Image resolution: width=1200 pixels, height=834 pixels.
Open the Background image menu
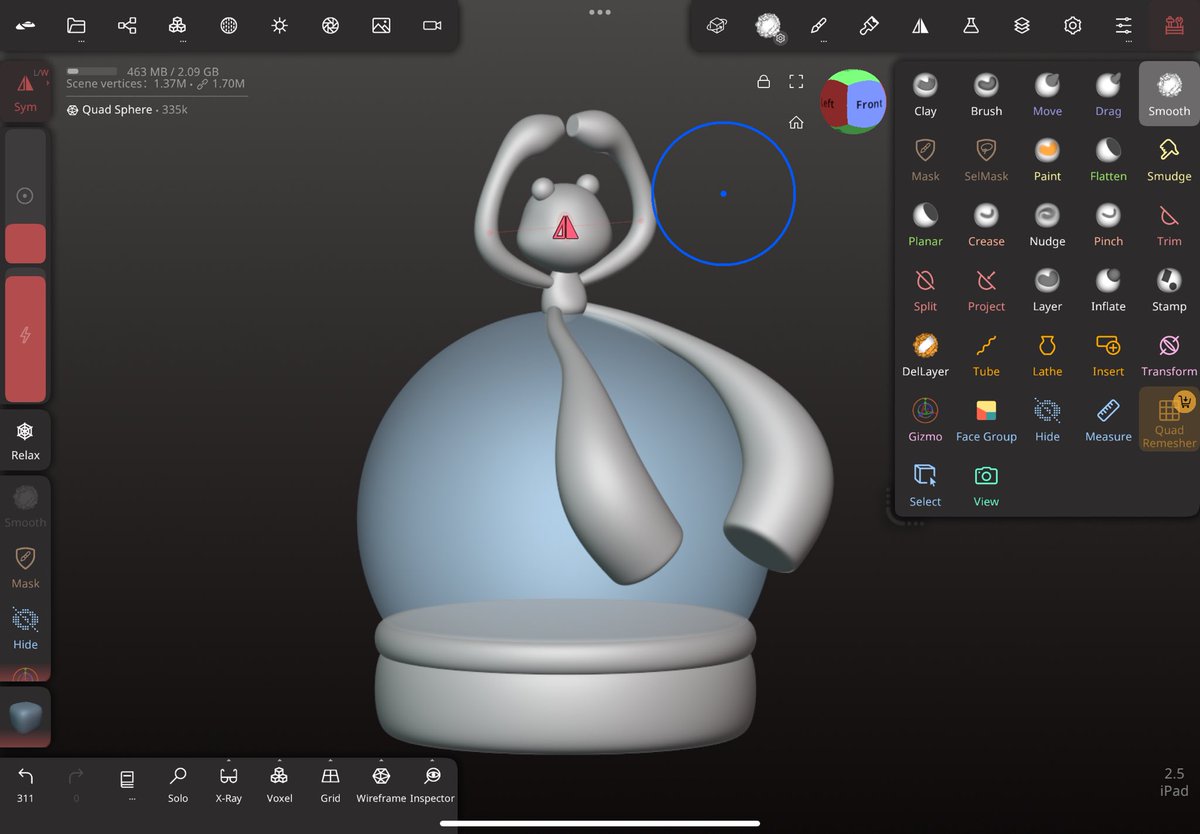coord(381,26)
